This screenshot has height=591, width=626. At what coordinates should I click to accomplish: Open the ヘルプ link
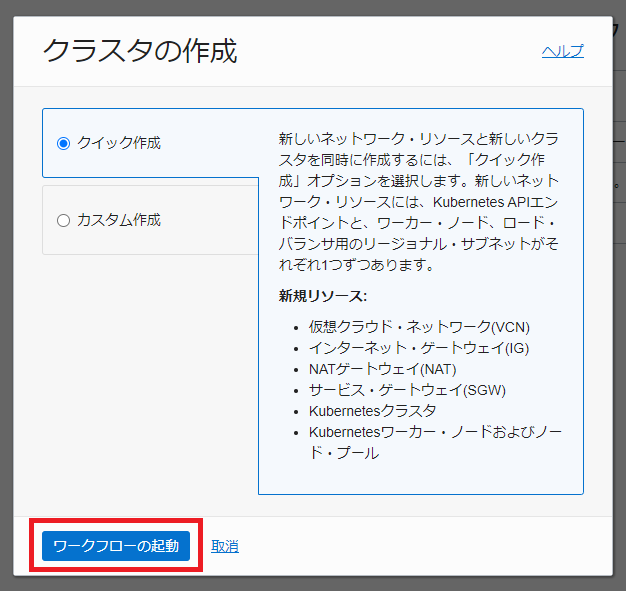(562, 51)
